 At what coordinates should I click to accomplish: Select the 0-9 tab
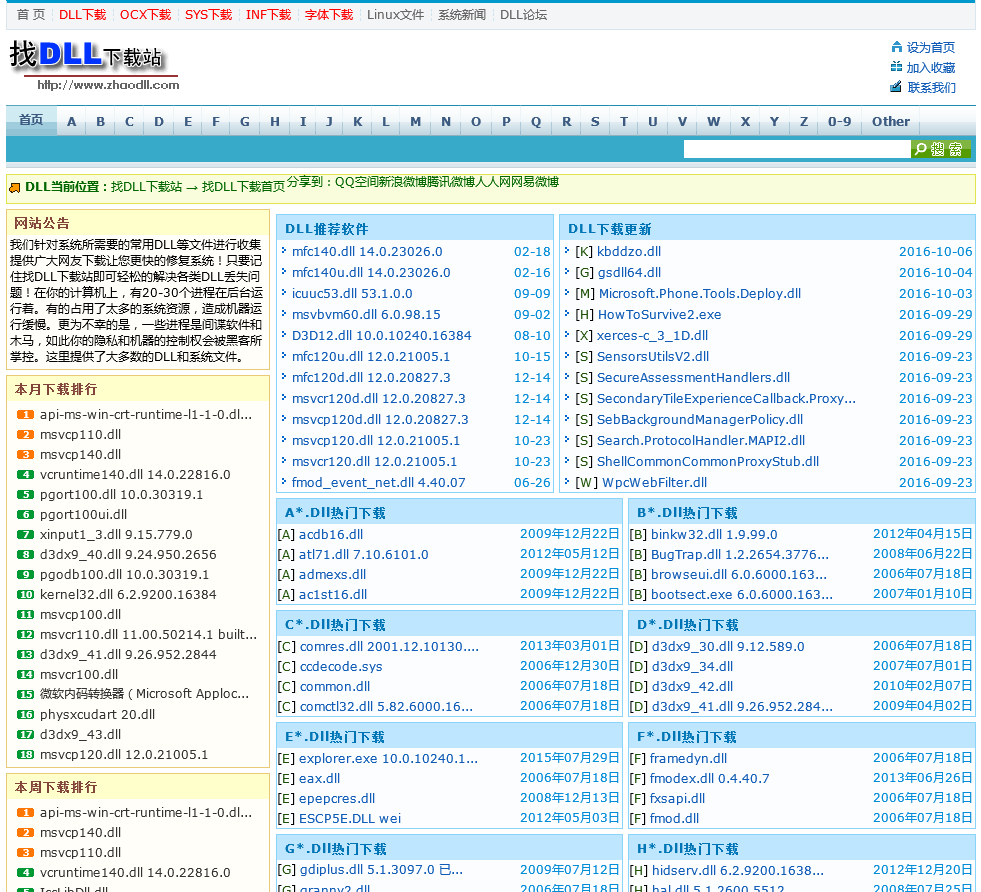click(840, 121)
